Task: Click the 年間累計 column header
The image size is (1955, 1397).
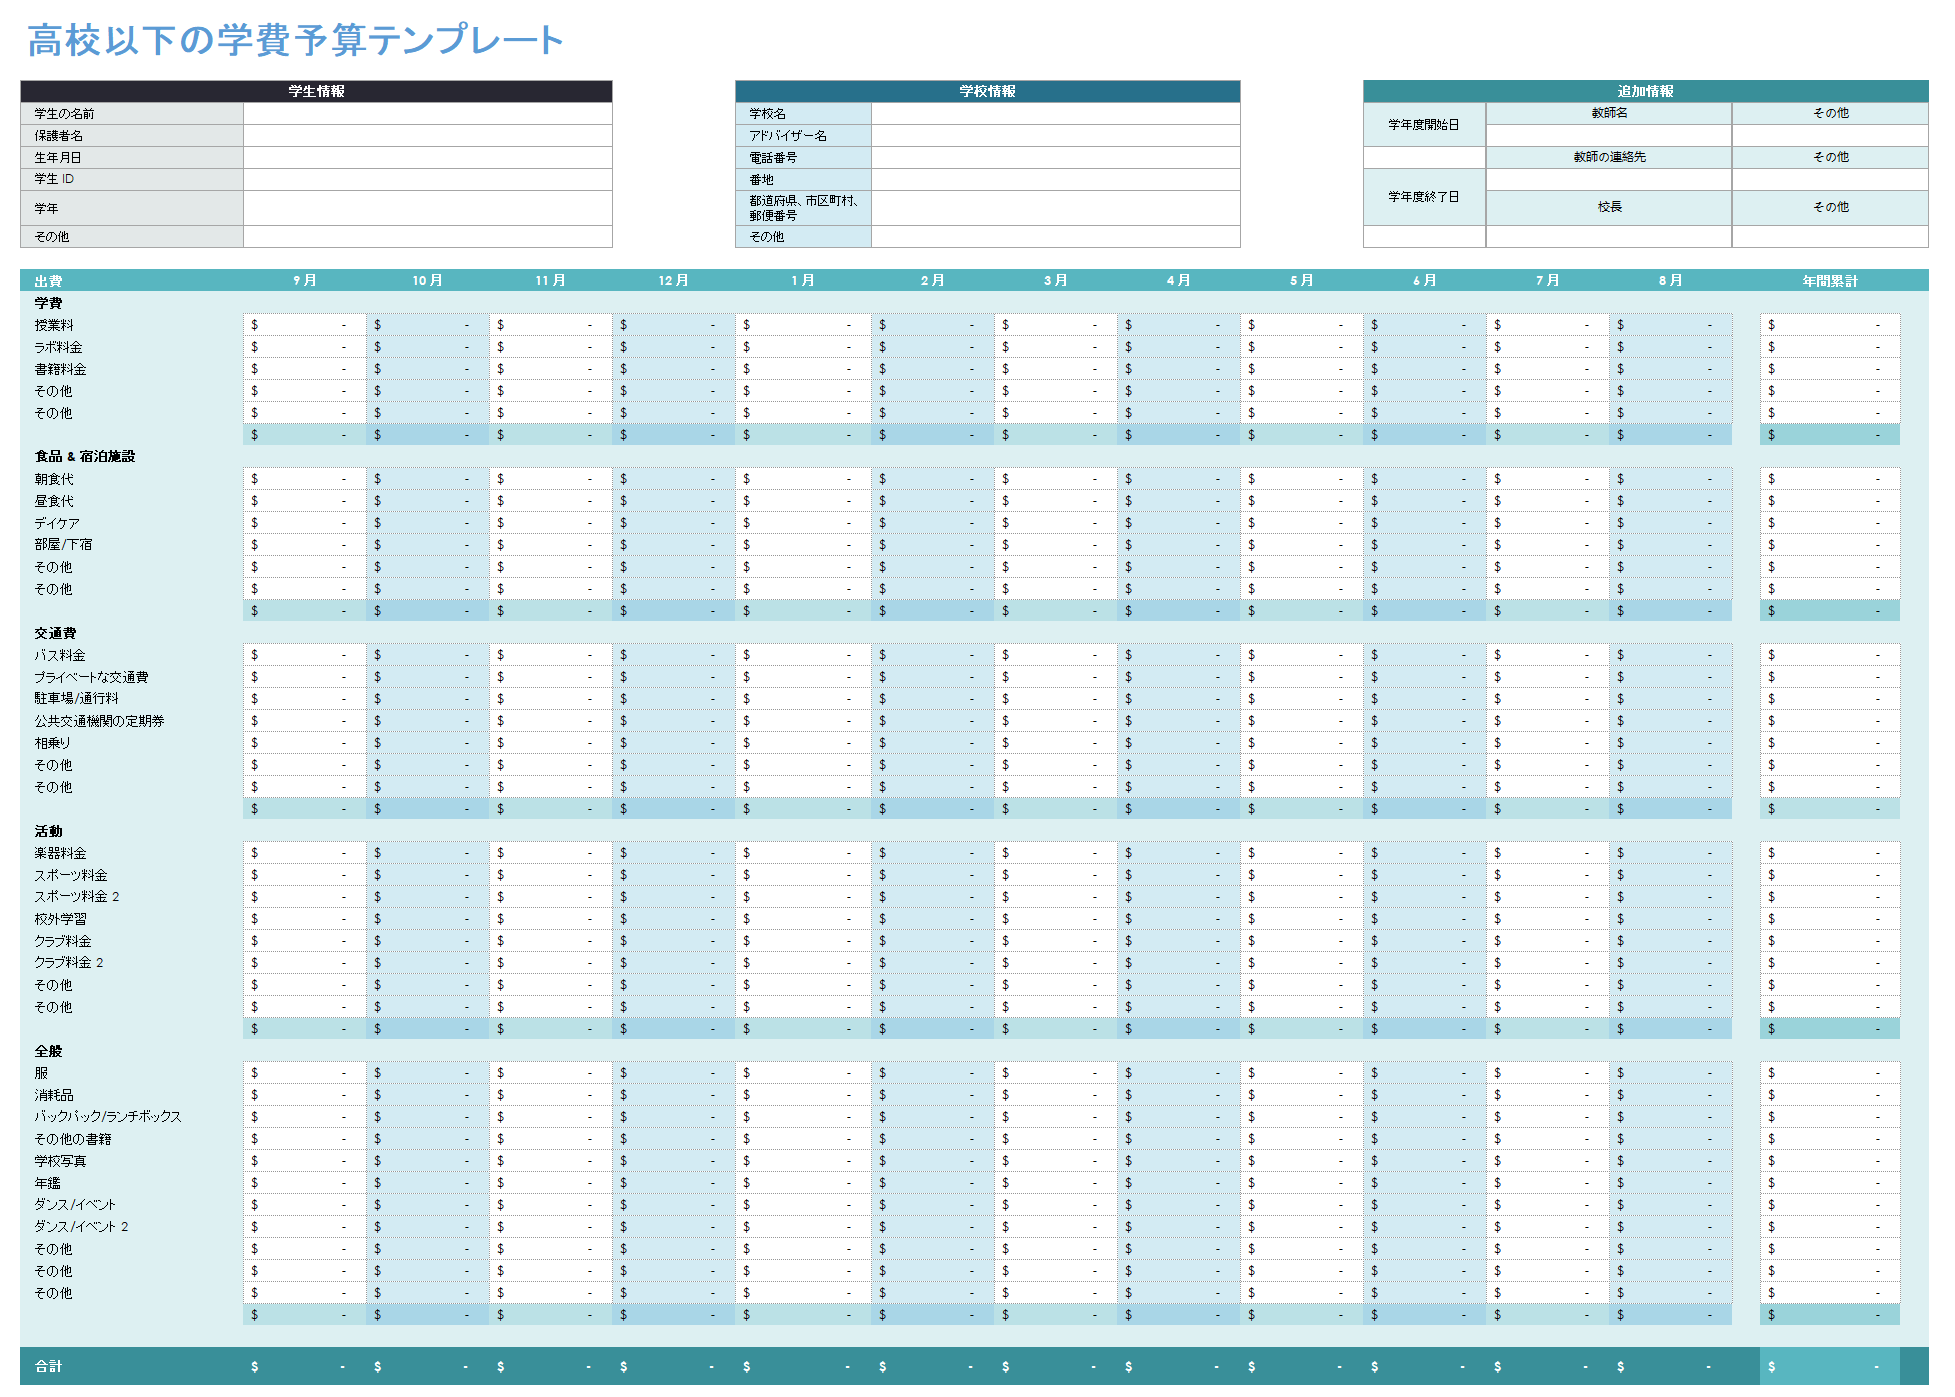Action: click(x=1830, y=281)
